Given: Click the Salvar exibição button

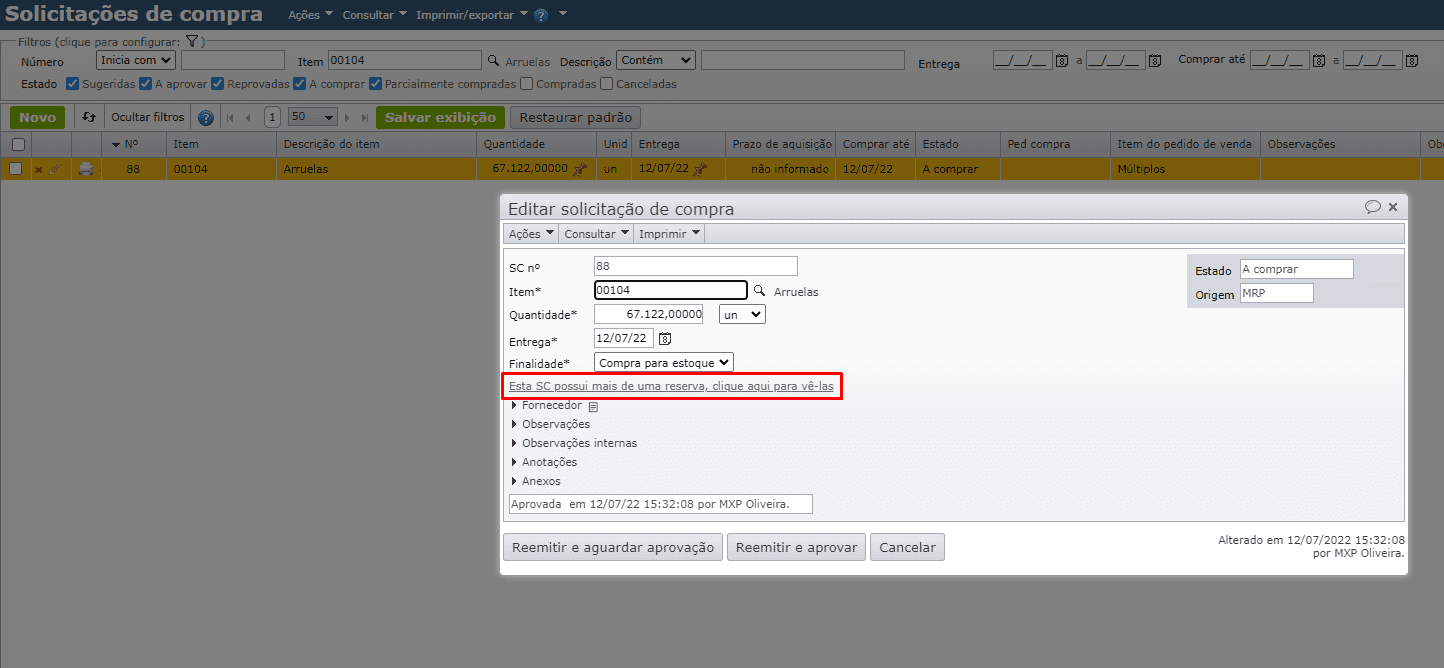Looking at the screenshot, I should tap(440, 117).
